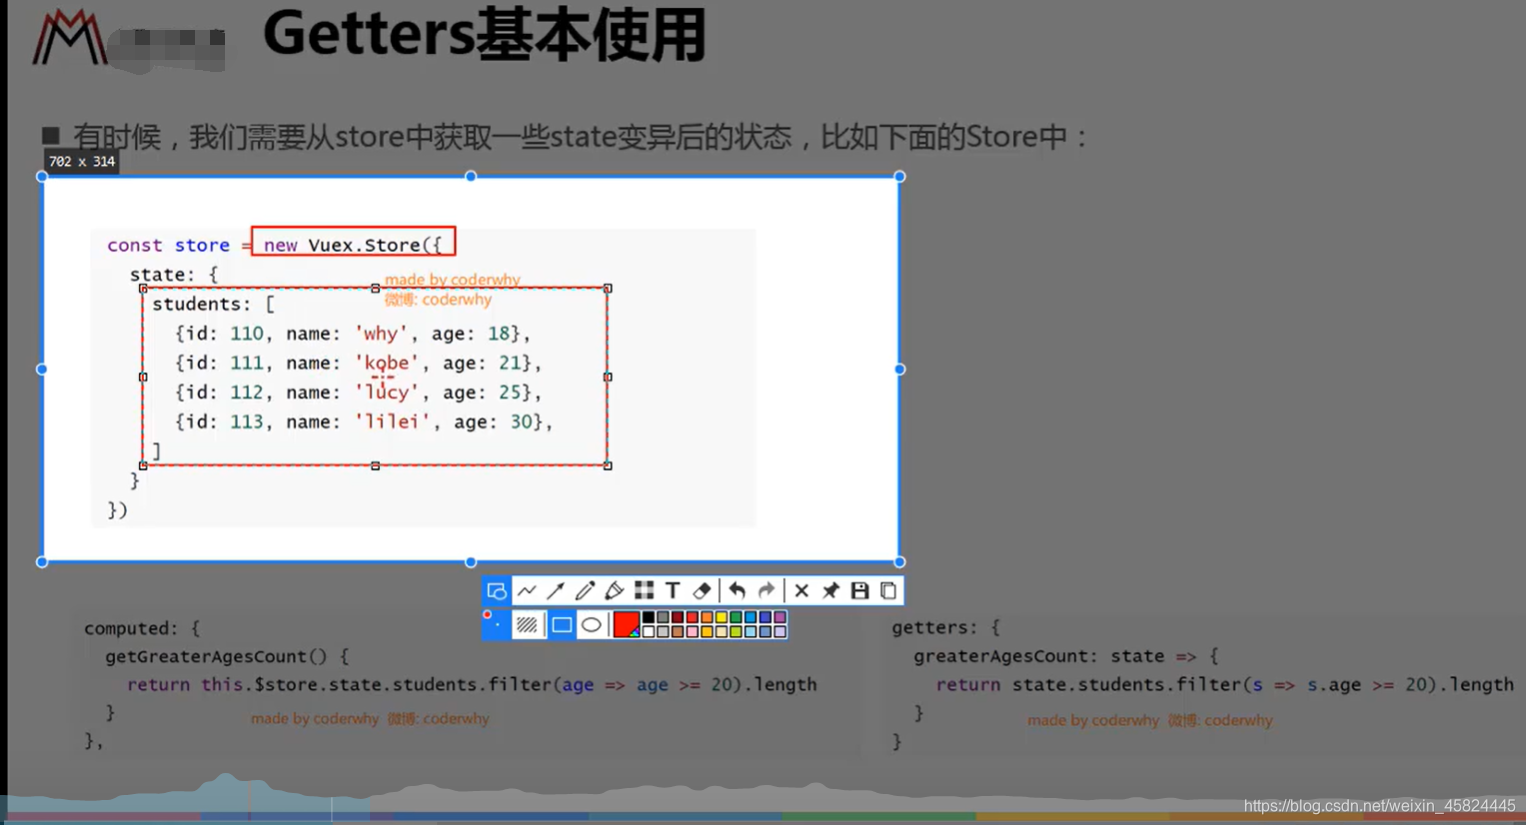Choose the rectangle shape option
Screen dimensions: 1526x825
tap(562, 625)
